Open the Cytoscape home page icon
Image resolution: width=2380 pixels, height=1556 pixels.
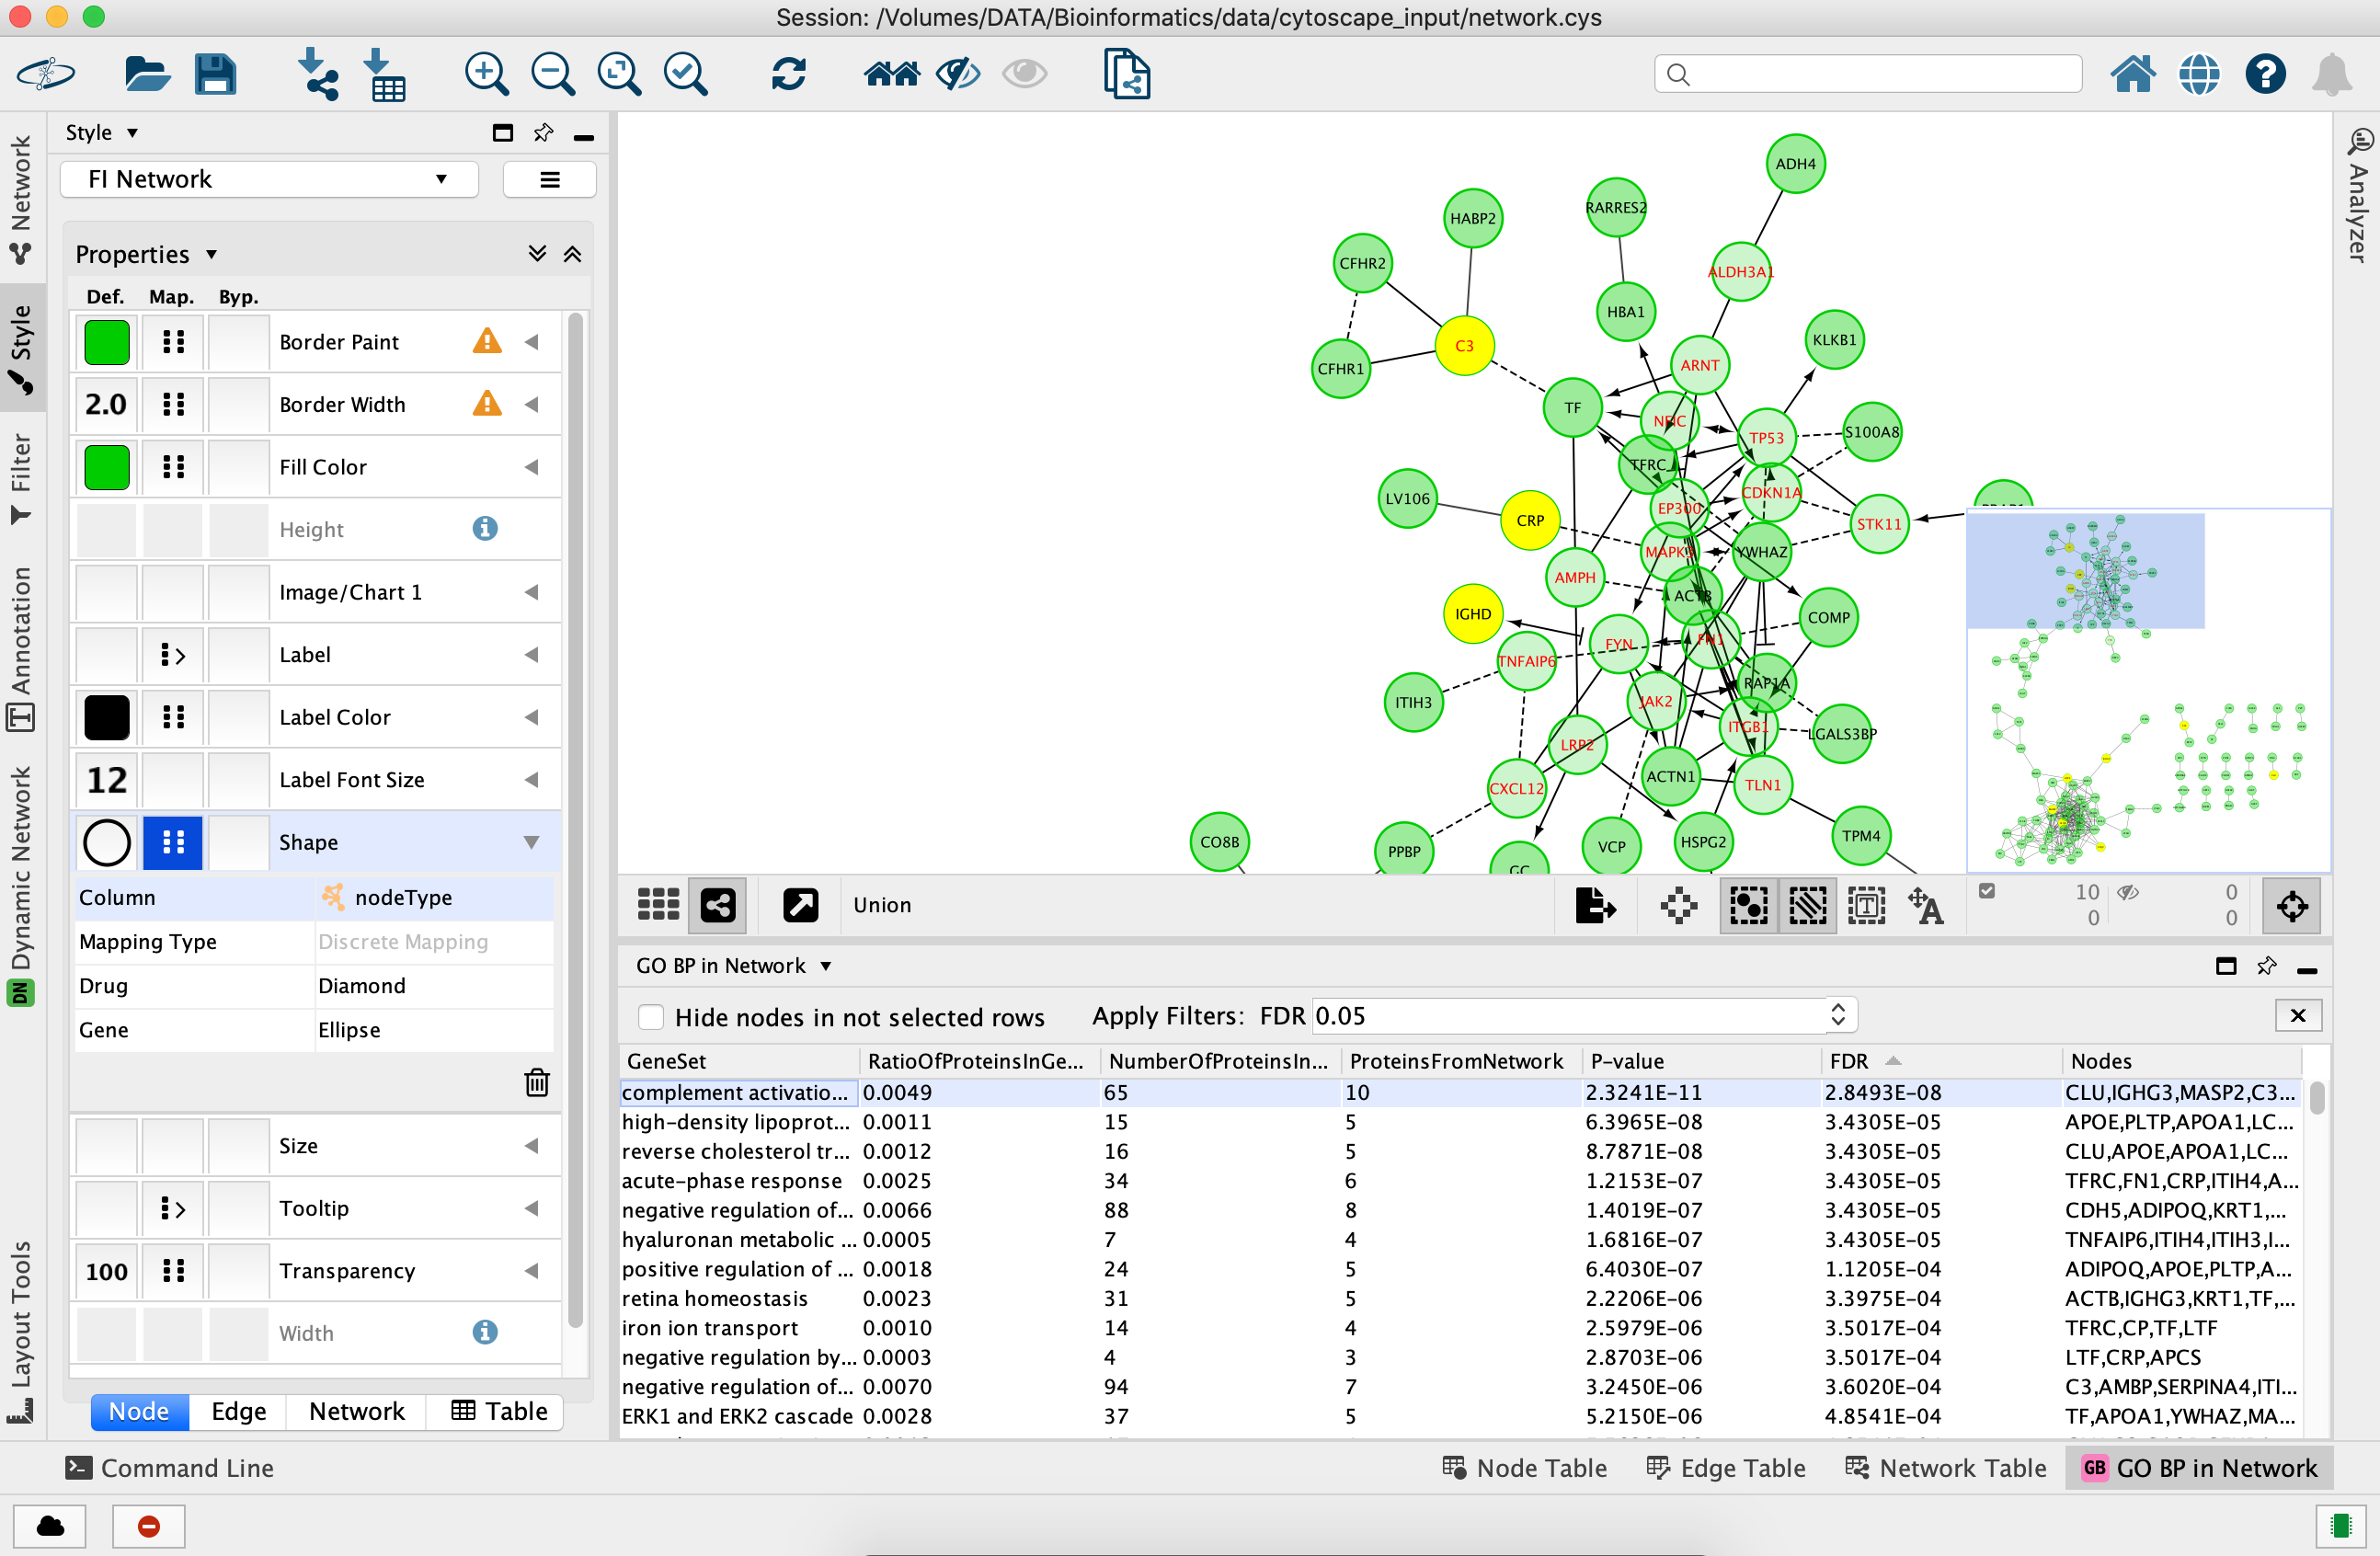point(2132,74)
